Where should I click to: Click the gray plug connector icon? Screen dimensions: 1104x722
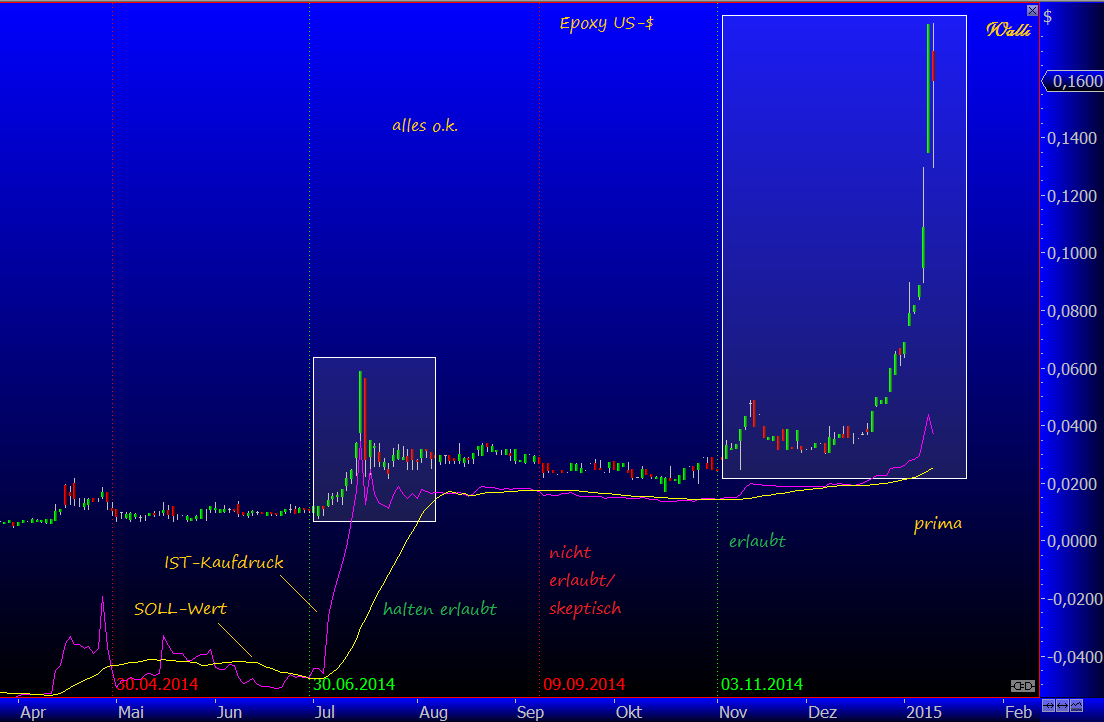(1023, 685)
